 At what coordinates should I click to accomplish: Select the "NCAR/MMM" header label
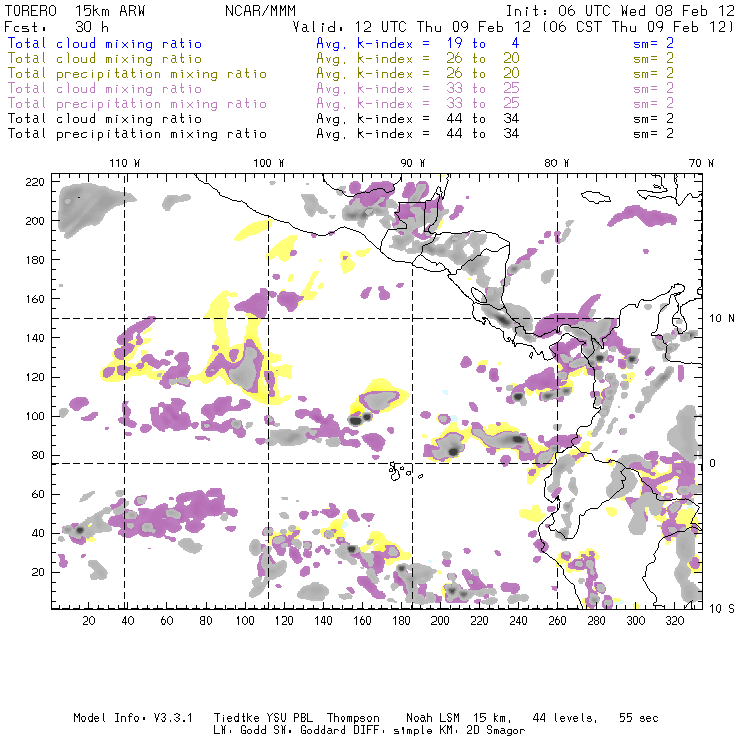[260, 11]
